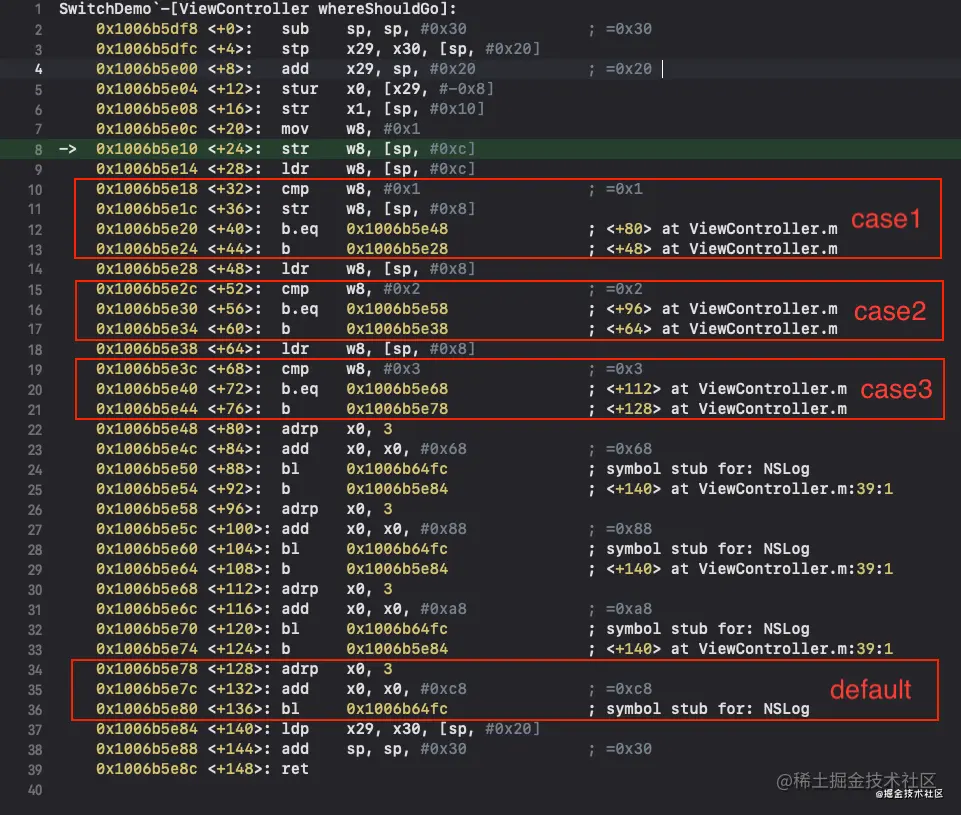This screenshot has height=815, width=961.
Task: Click branch target 0x1006b5e58 on line 16
Action: click(x=397, y=309)
